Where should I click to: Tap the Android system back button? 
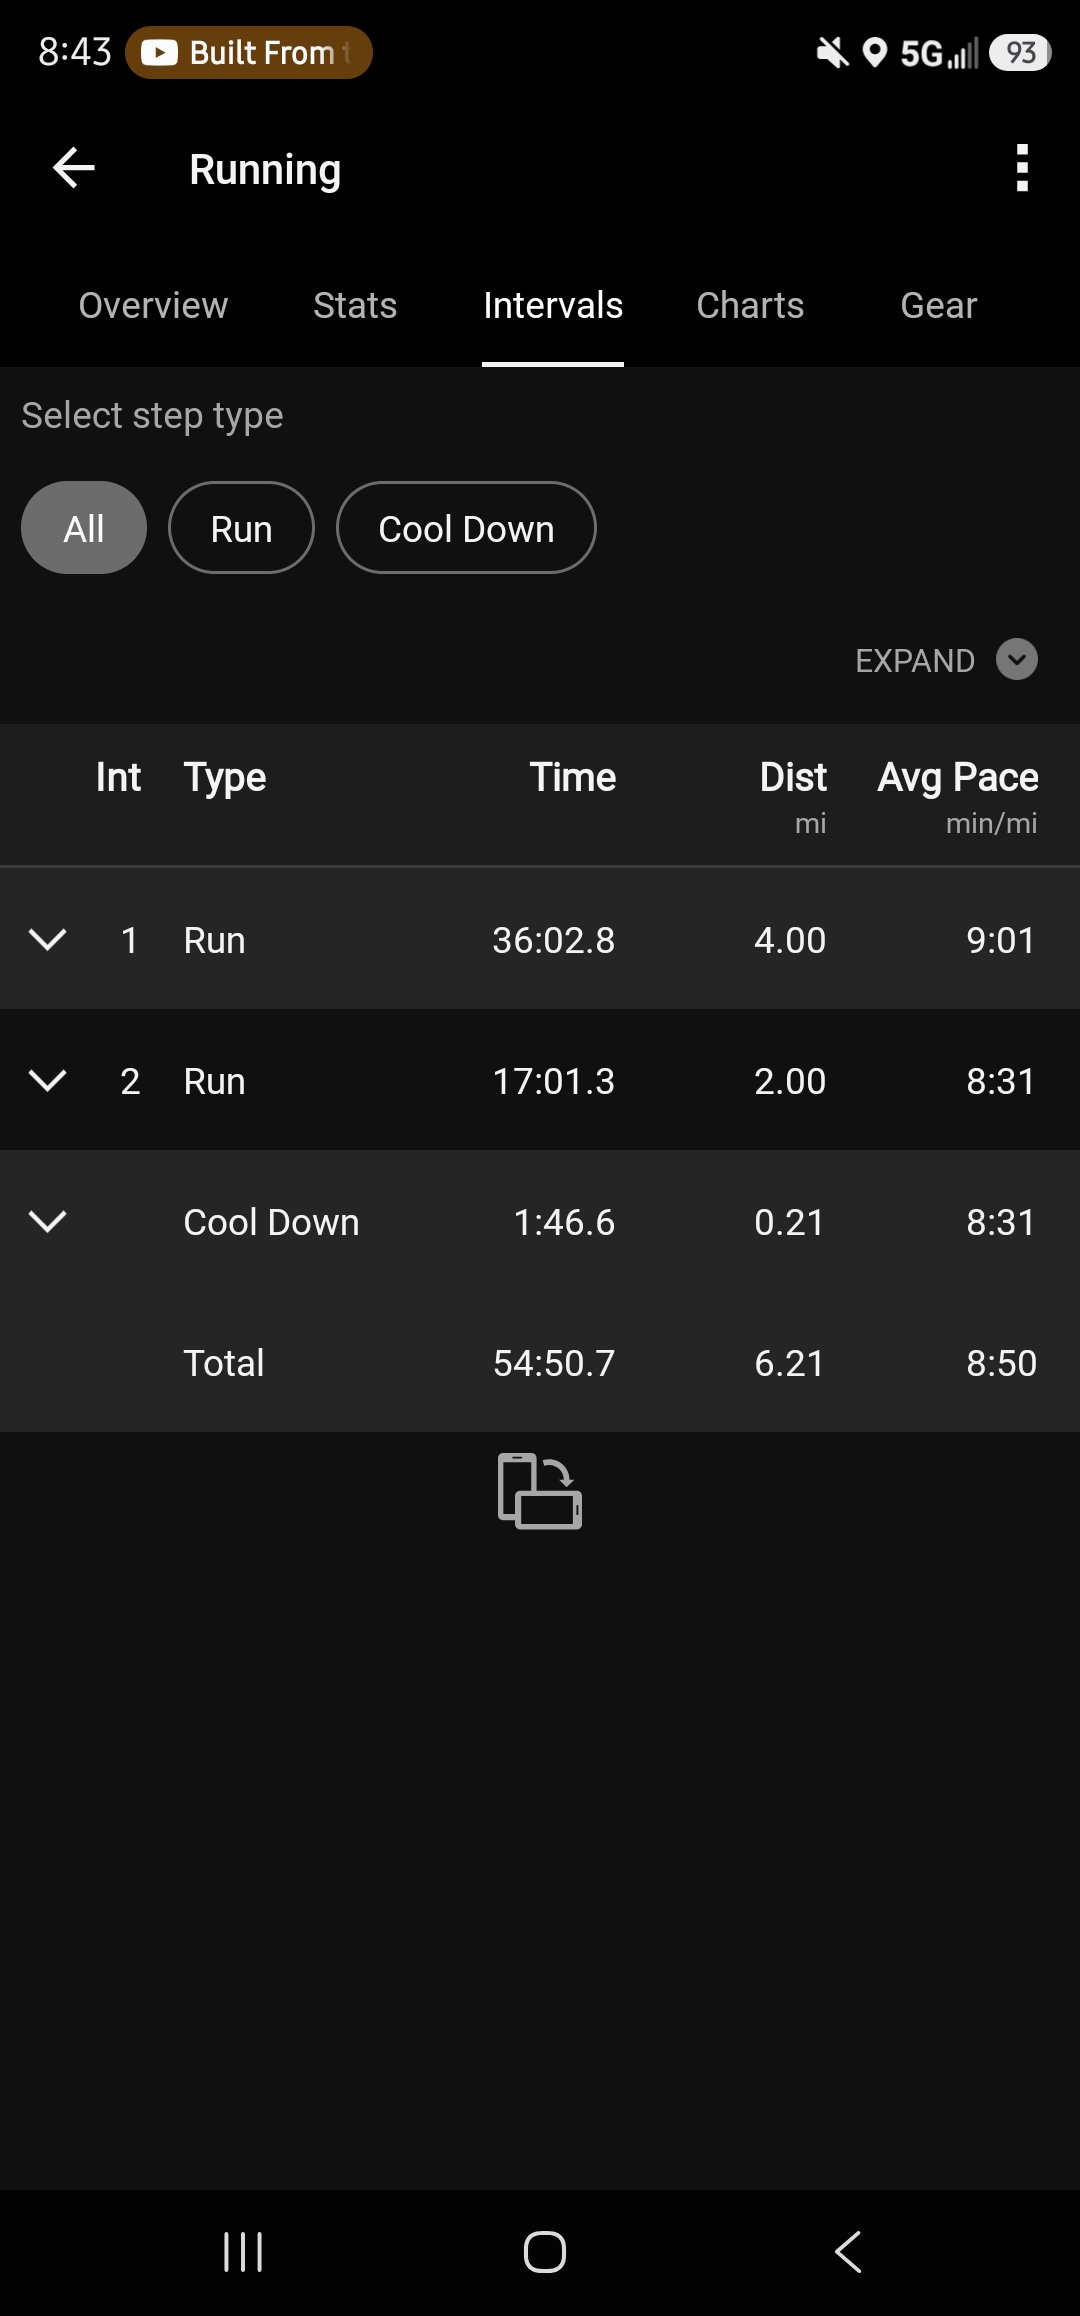(848, 2252)
